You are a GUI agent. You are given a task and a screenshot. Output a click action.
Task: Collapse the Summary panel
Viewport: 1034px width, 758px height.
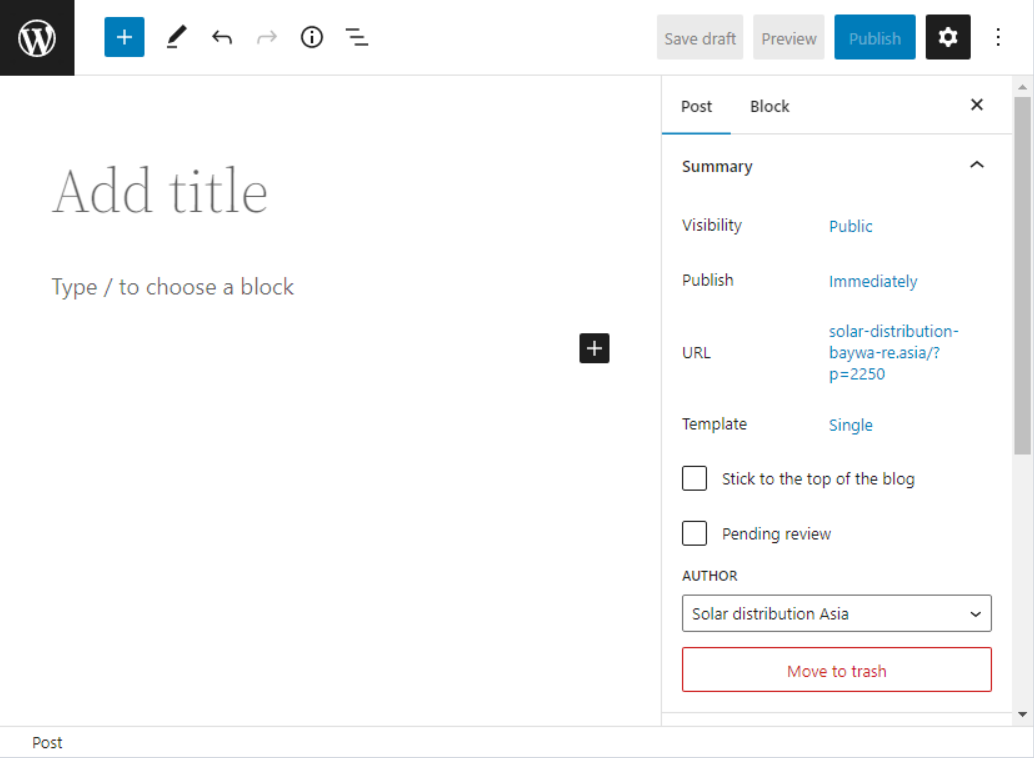pyautogui.click(x=977, y=166)
